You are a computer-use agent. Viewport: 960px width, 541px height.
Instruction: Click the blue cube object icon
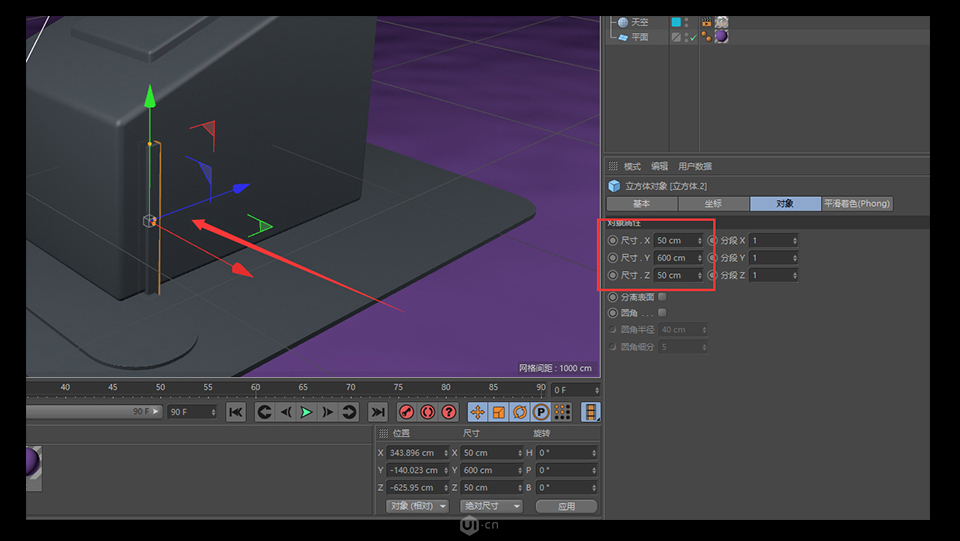(614, 186)
